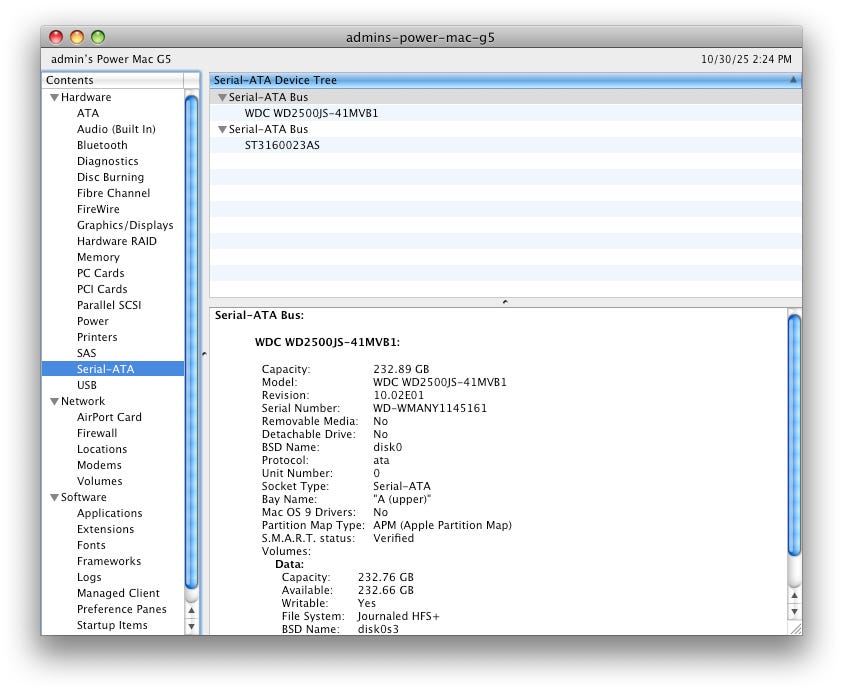Open Startup Items in the sidebar
Screen dimensions: 843x691
point(112,625)
